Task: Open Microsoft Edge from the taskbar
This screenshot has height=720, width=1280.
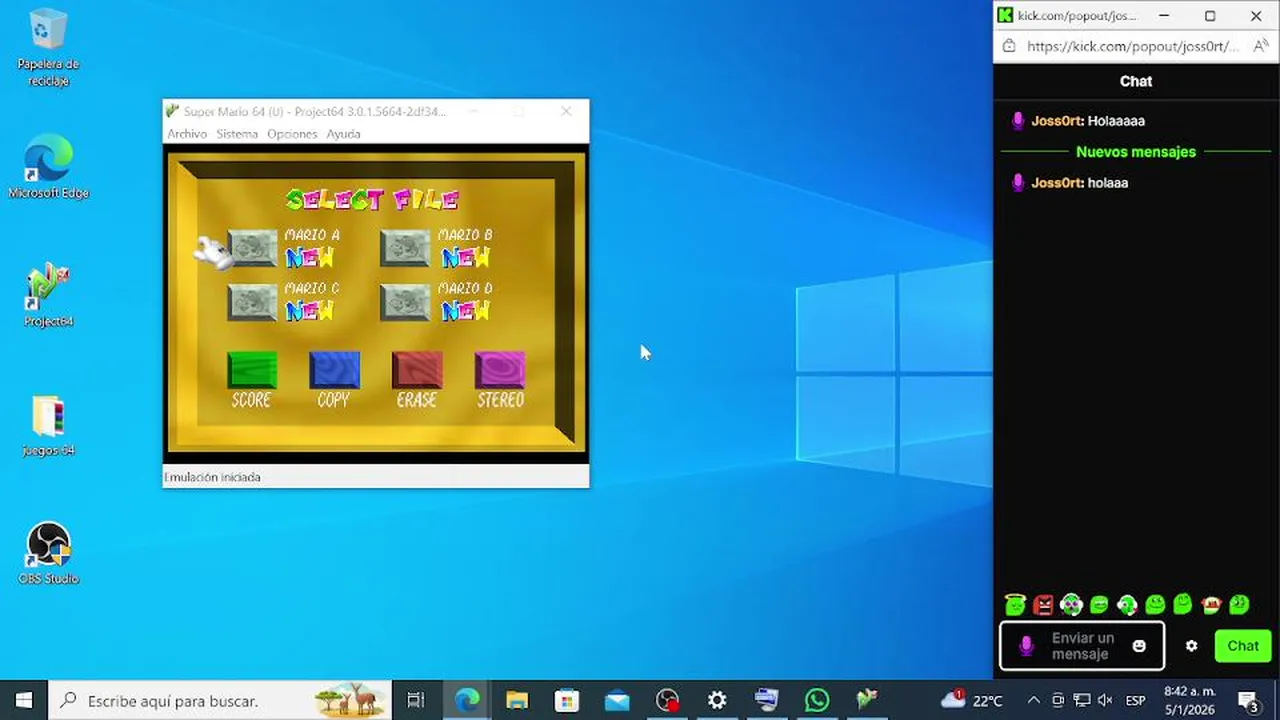Action: [x=467, y=700]
